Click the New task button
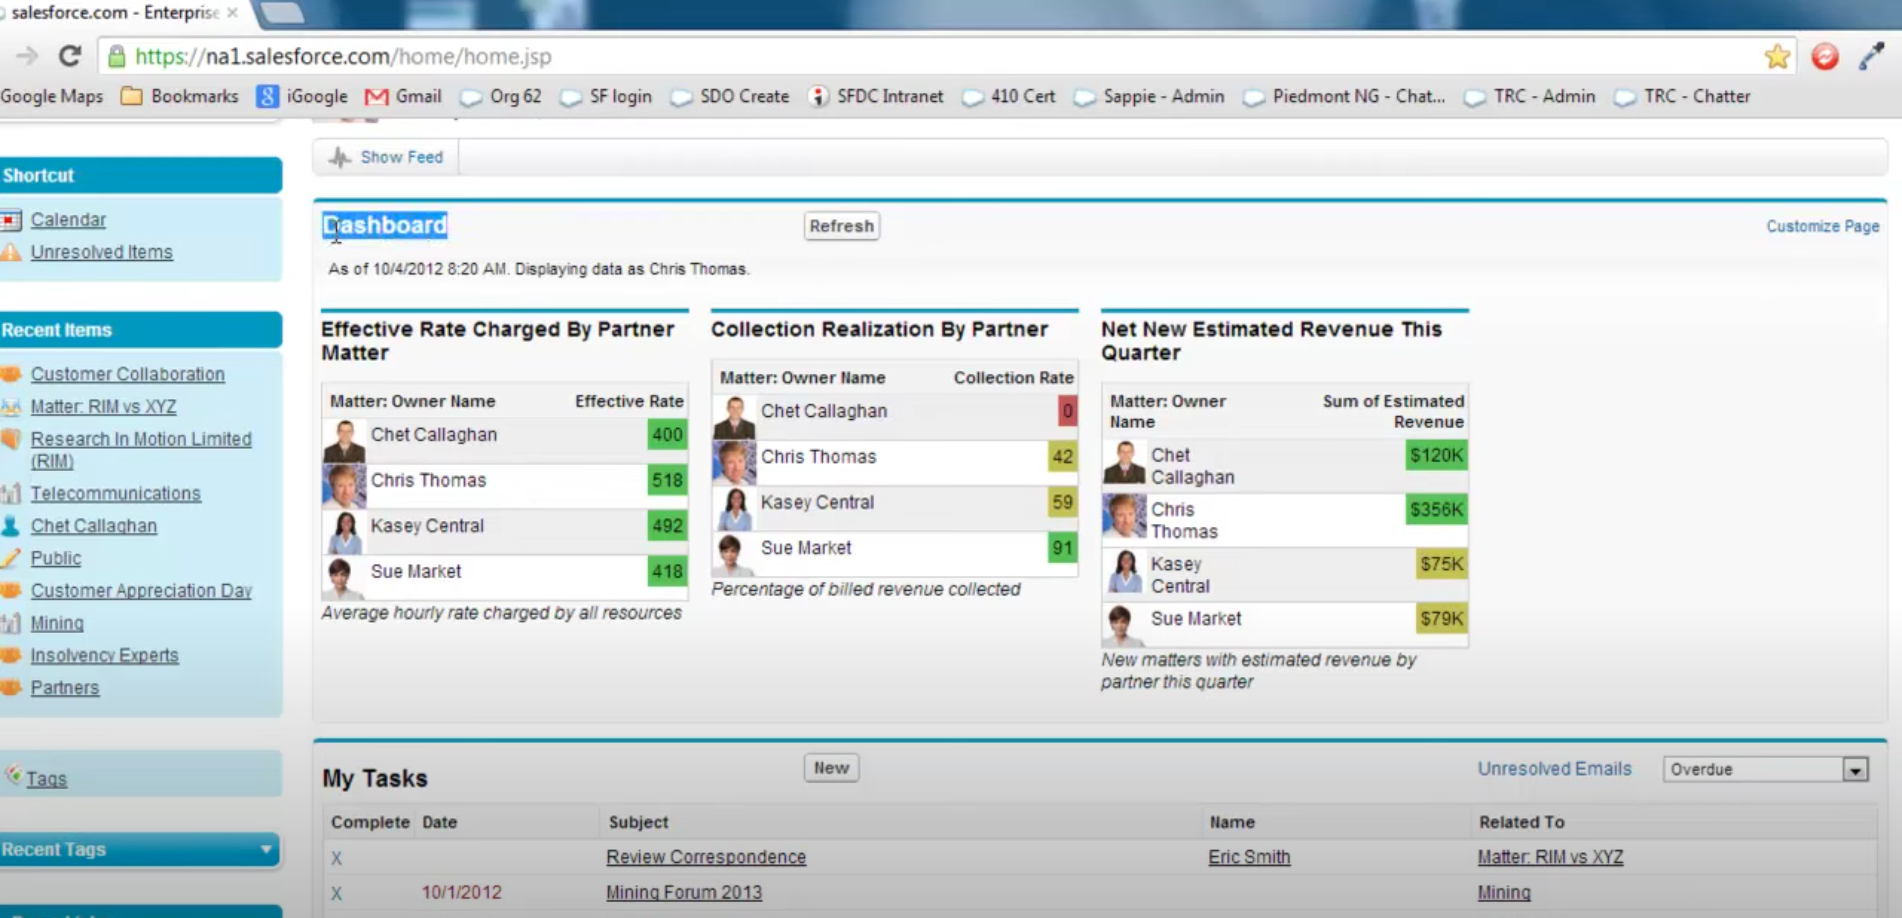 [831, 768]
